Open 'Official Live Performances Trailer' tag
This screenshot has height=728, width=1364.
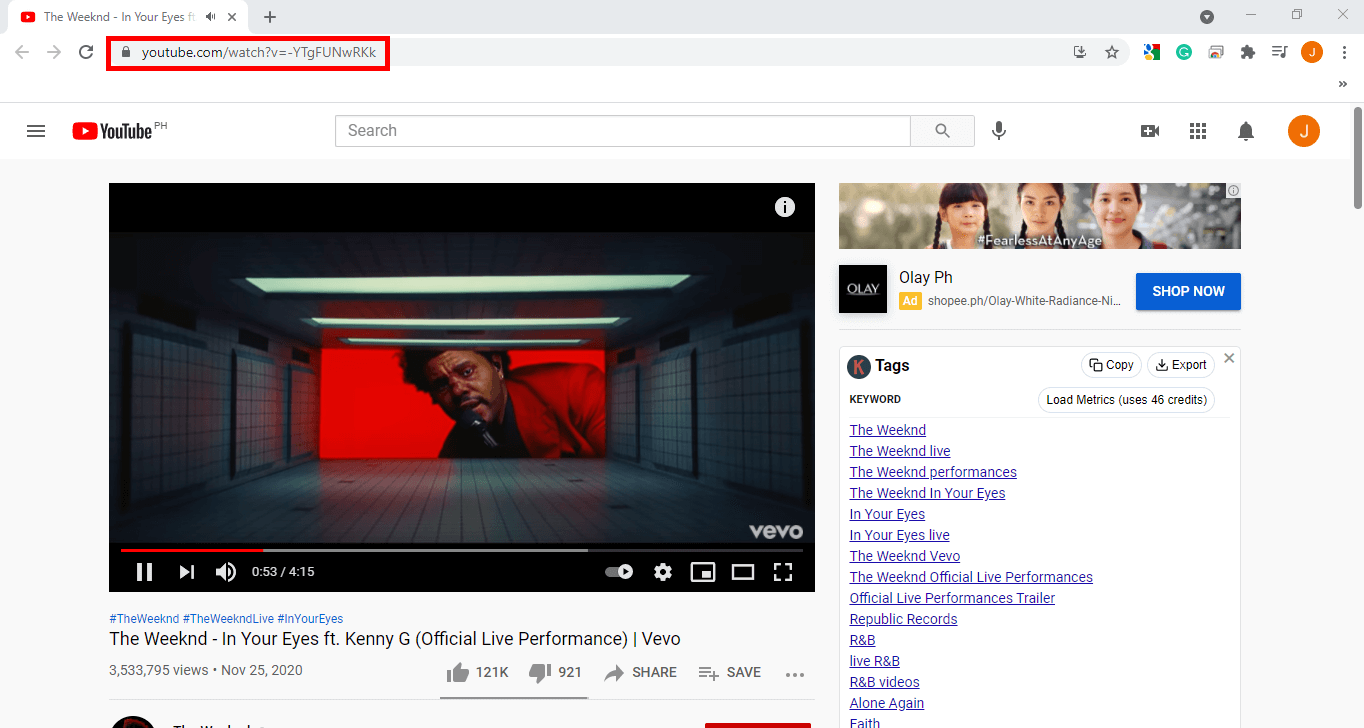click(952, 598)
